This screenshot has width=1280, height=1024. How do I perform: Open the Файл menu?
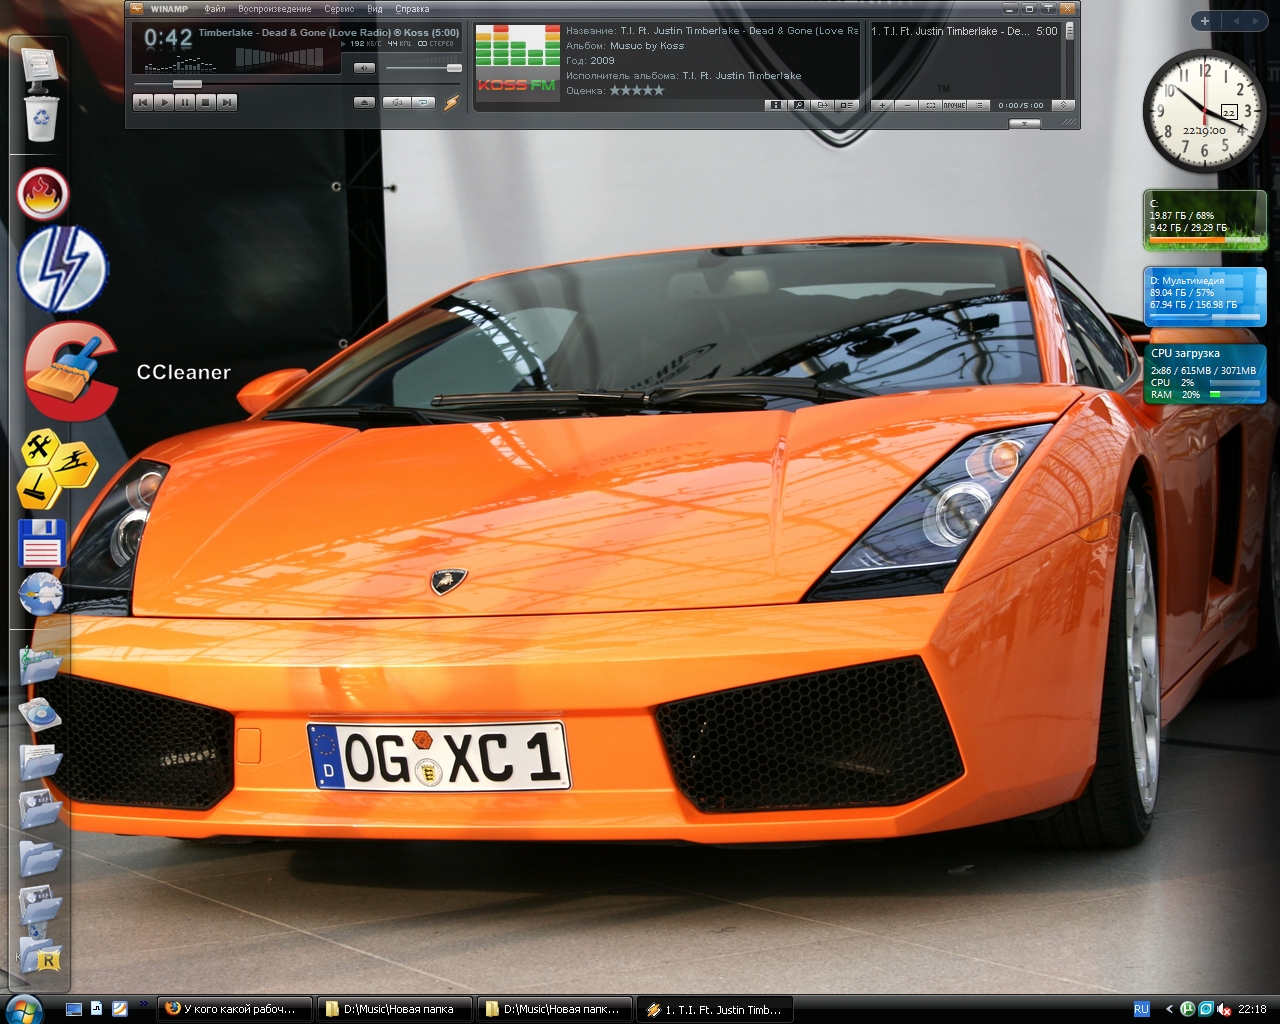214,9
